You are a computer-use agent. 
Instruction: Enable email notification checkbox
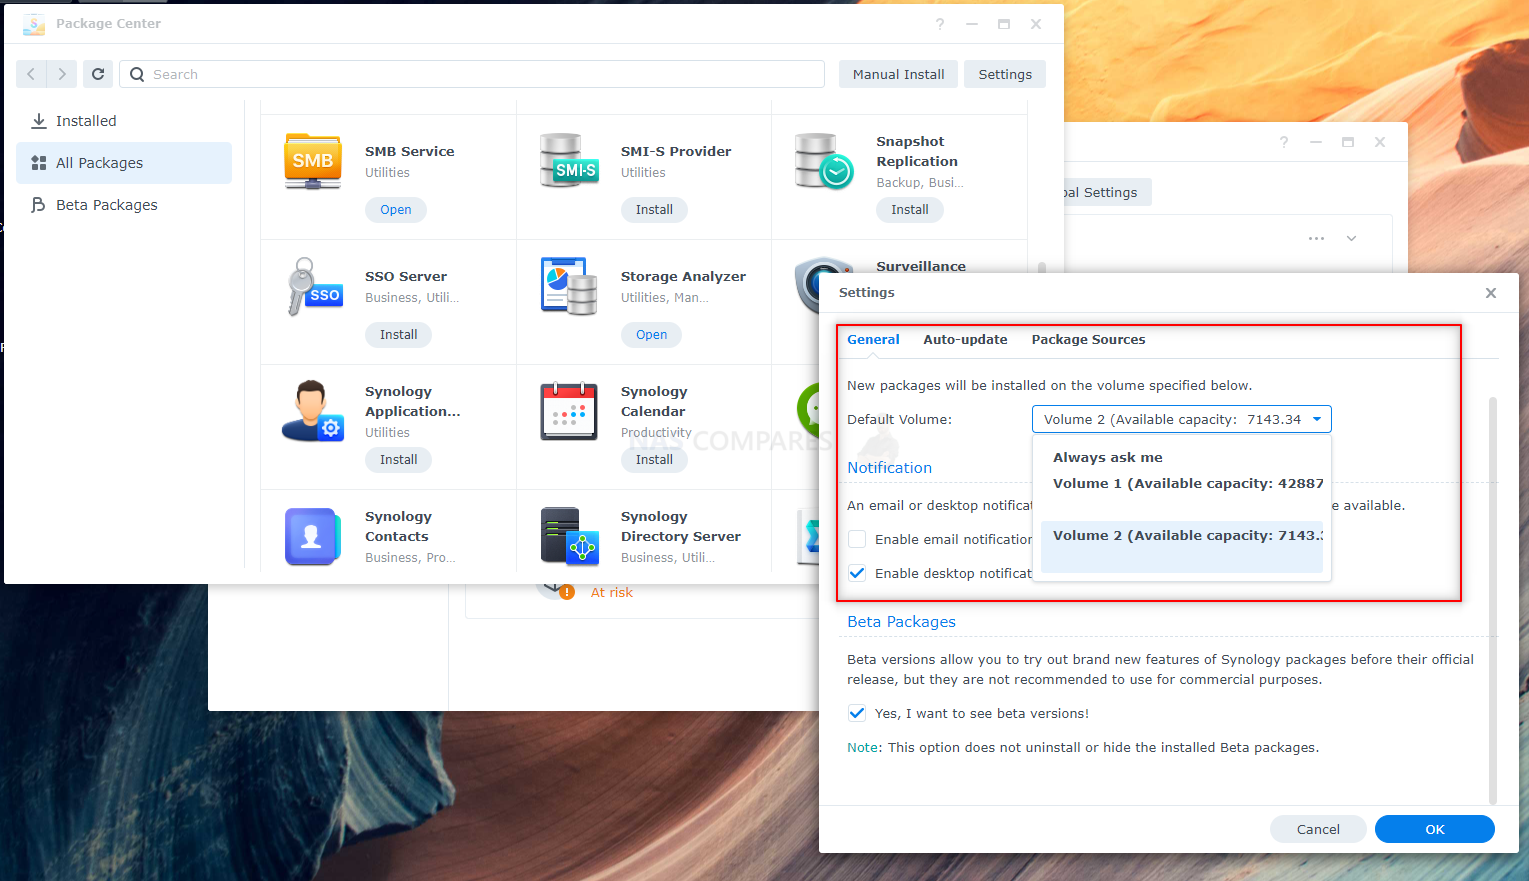click(857, 539)
